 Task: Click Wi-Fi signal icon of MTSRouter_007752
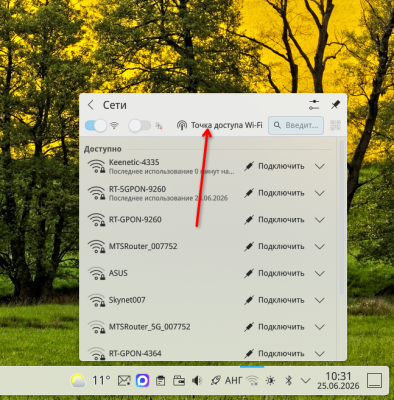[x=96, y=247]
